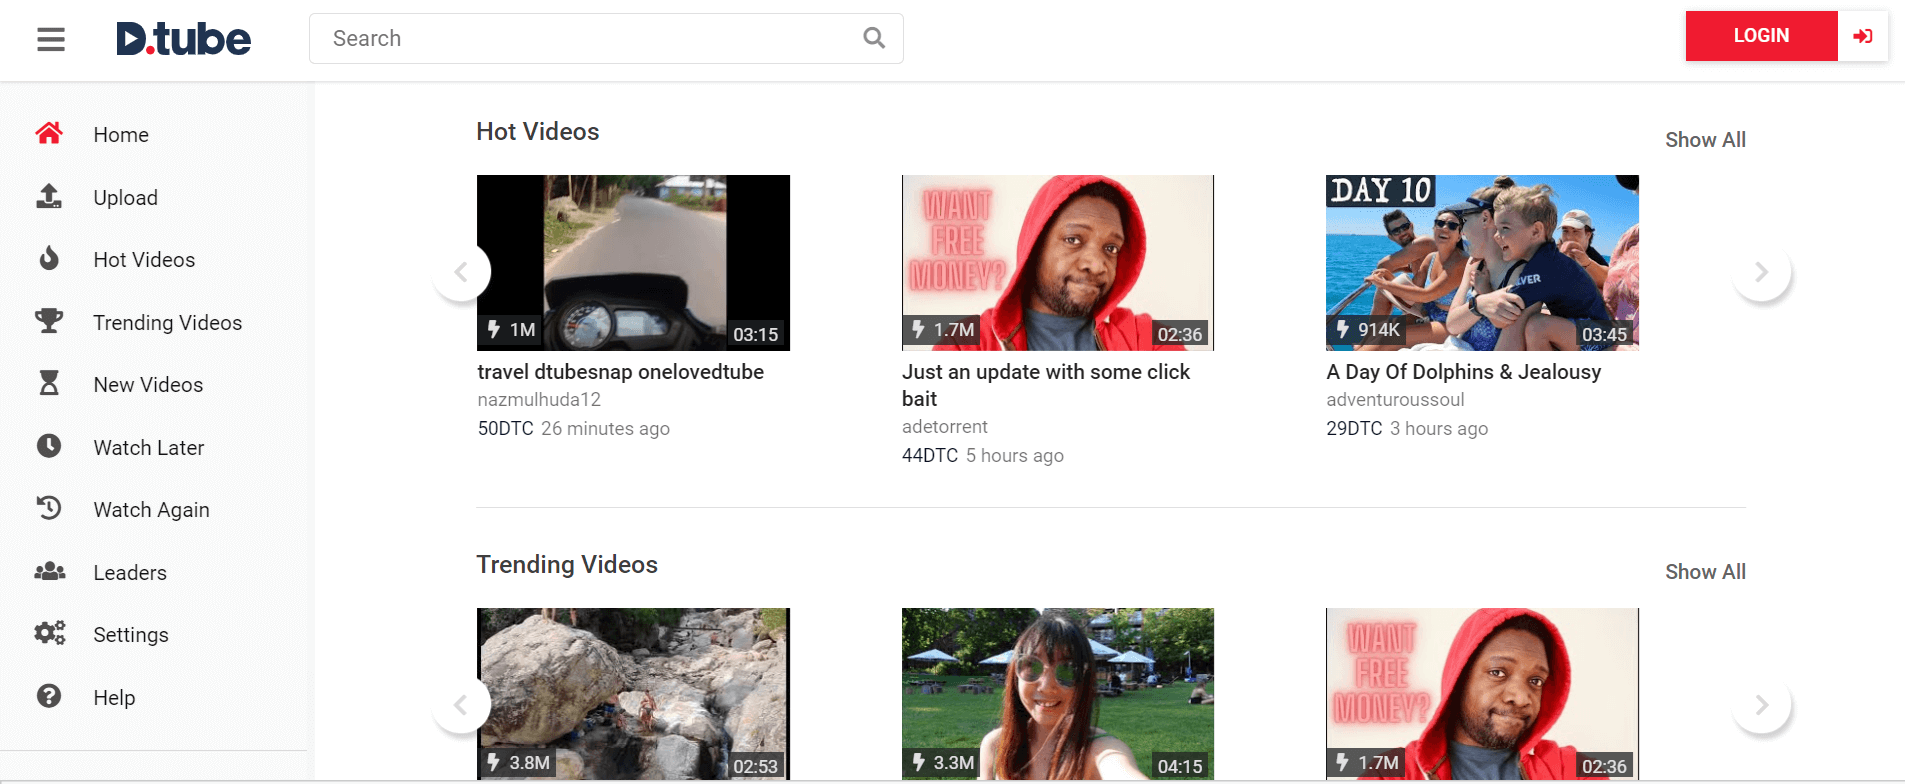
Task: Show previous Trending Videos with left chevron
Action: click(x=461, y=705)
